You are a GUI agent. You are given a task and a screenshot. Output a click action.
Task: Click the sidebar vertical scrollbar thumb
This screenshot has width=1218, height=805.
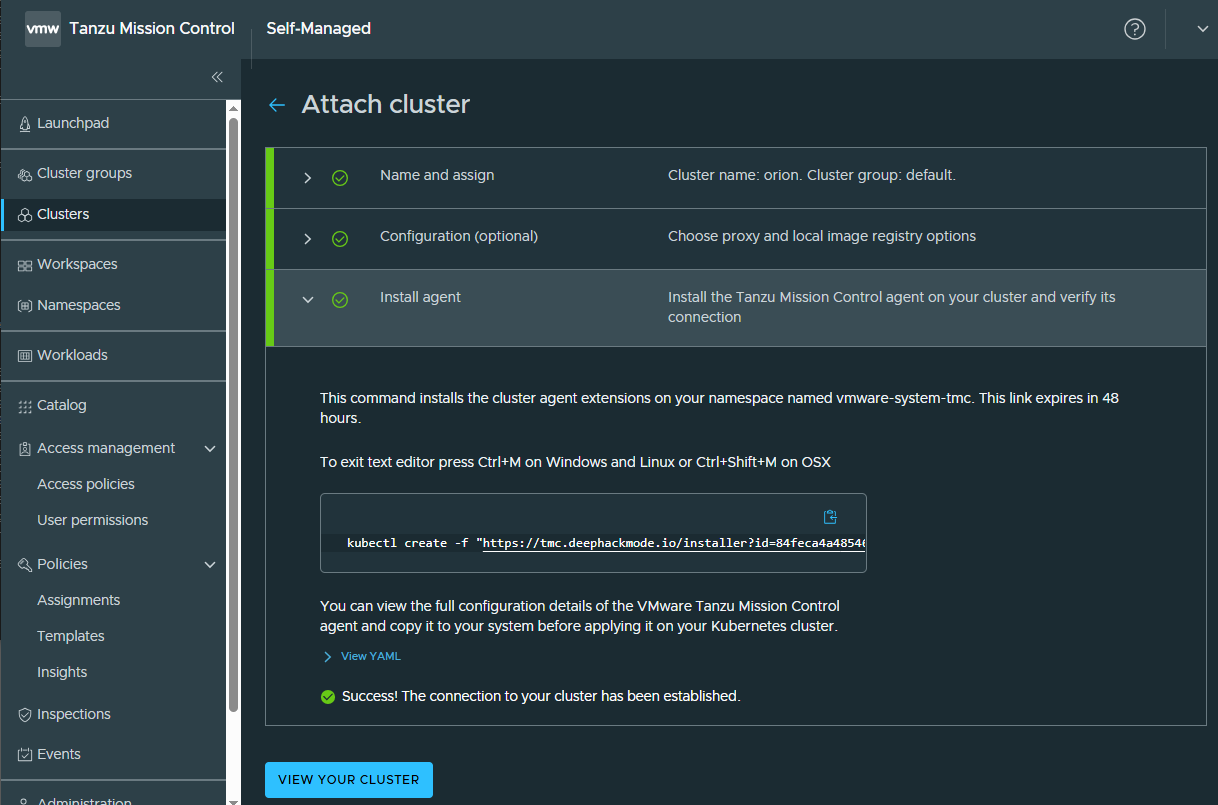click(x=234, y=415)
